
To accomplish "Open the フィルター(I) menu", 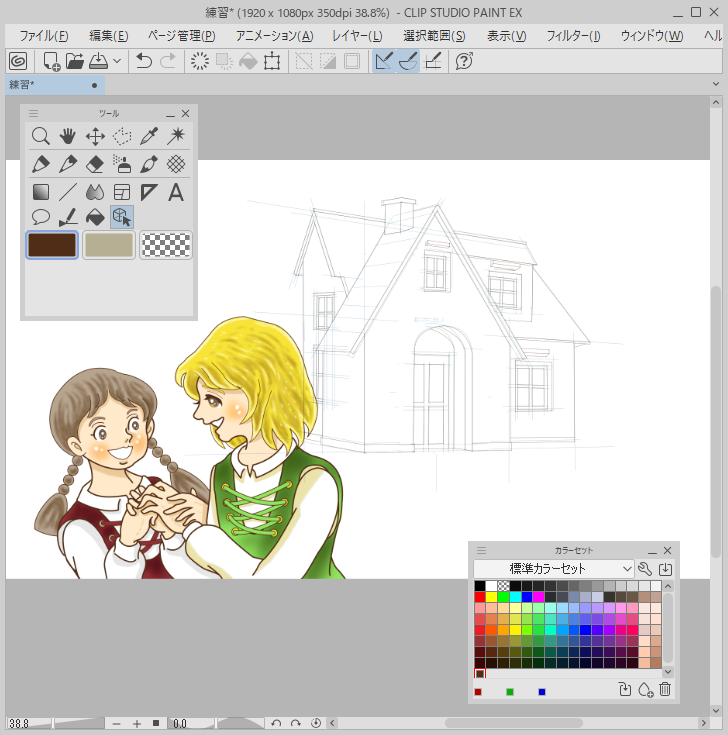I will [573, 36].
